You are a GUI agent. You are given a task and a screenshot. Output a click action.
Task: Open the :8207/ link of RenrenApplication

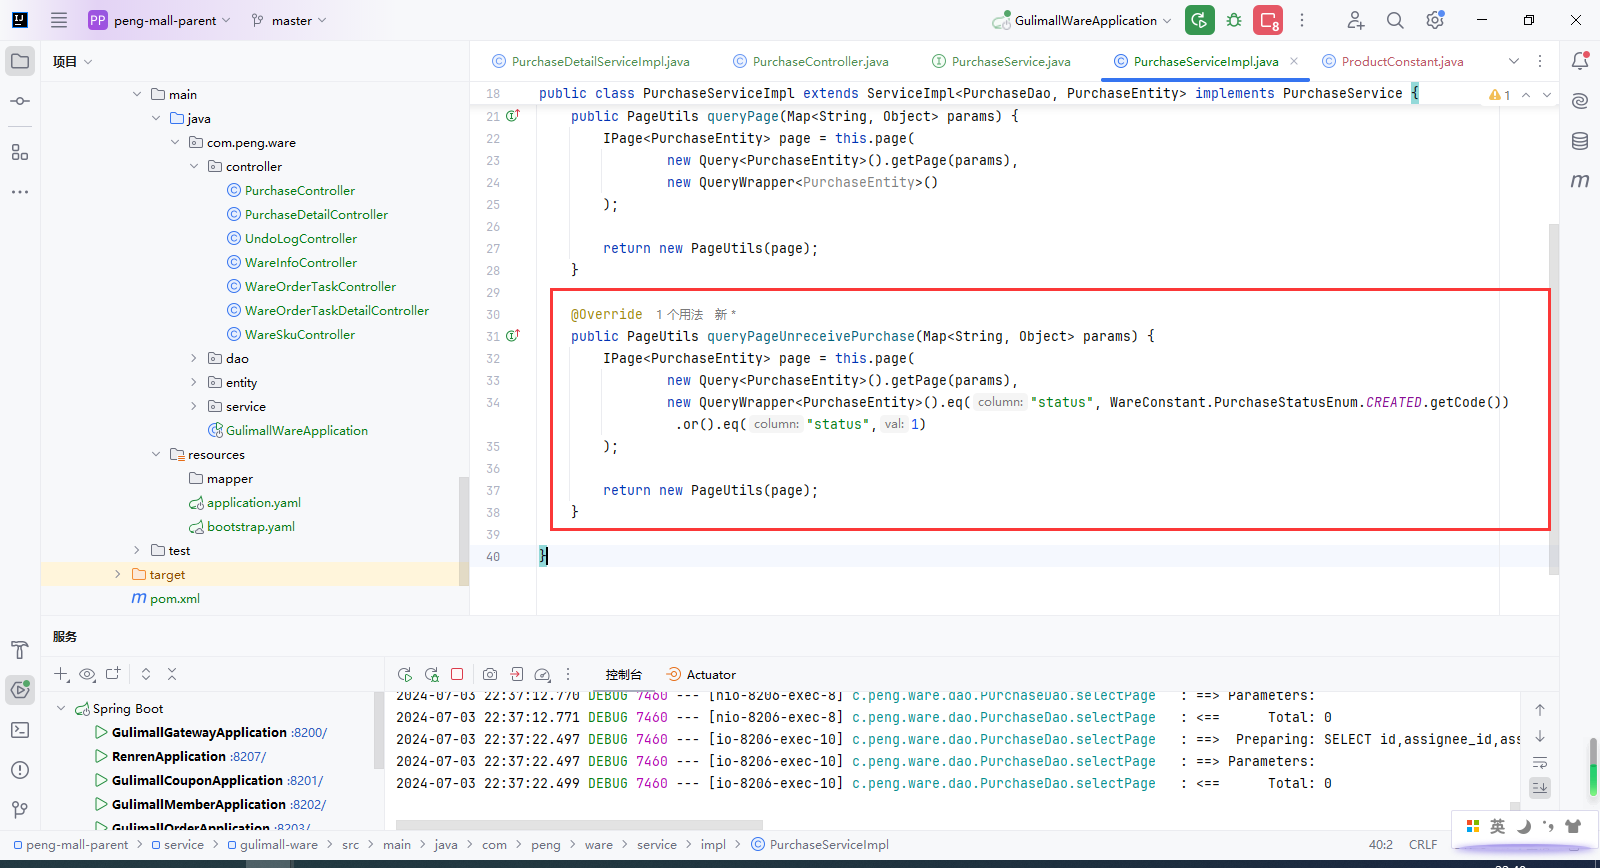tap(248, 757)
